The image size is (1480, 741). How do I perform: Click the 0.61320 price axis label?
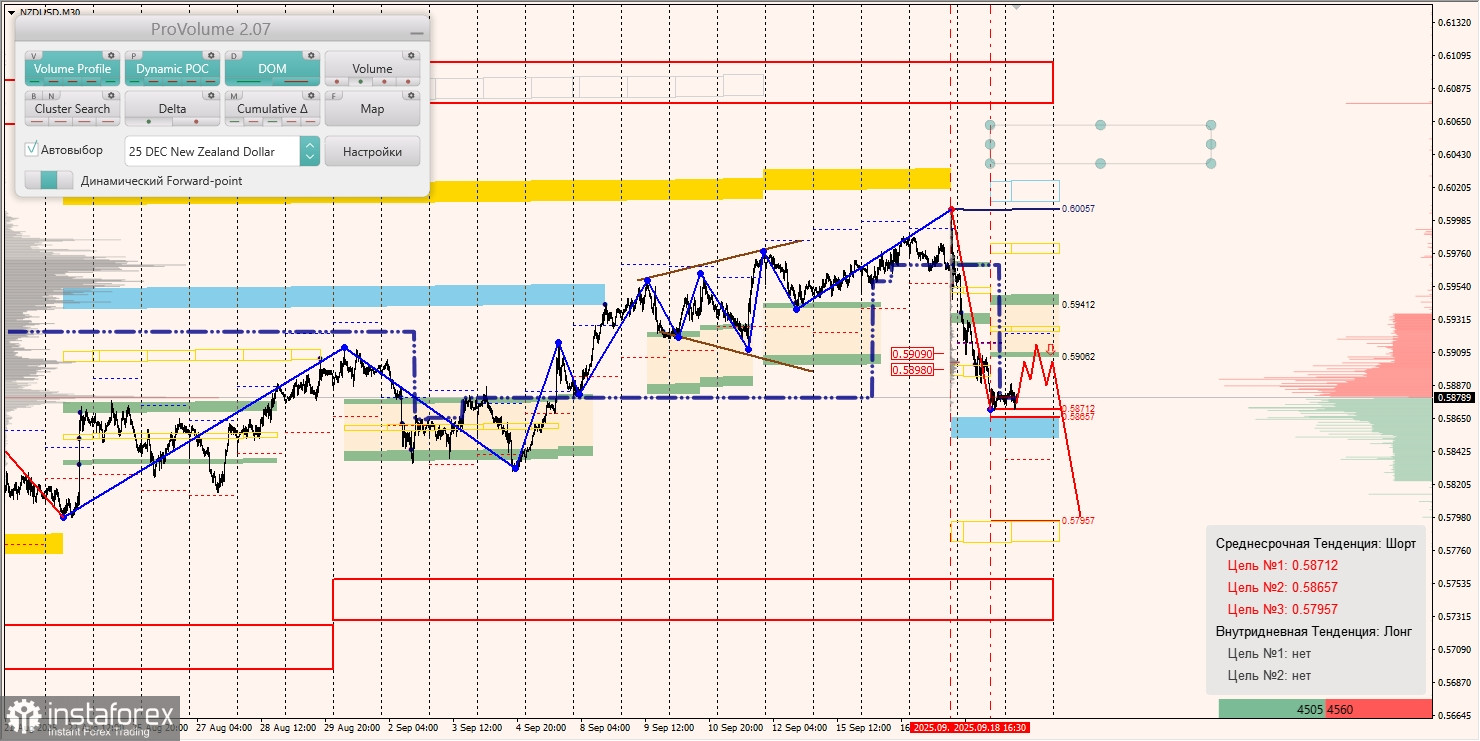pyautogui.click(x=1454, y=22)
